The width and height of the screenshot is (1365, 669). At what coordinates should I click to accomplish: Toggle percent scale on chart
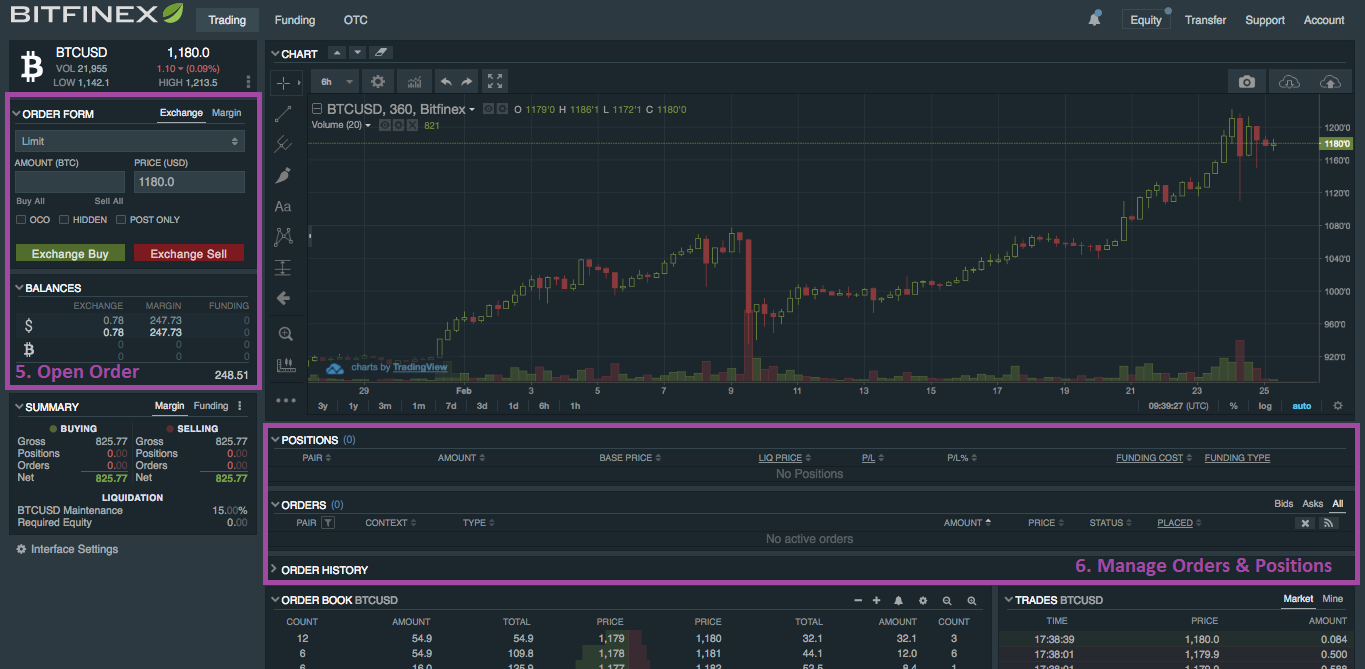click(x=1233, y=406)
